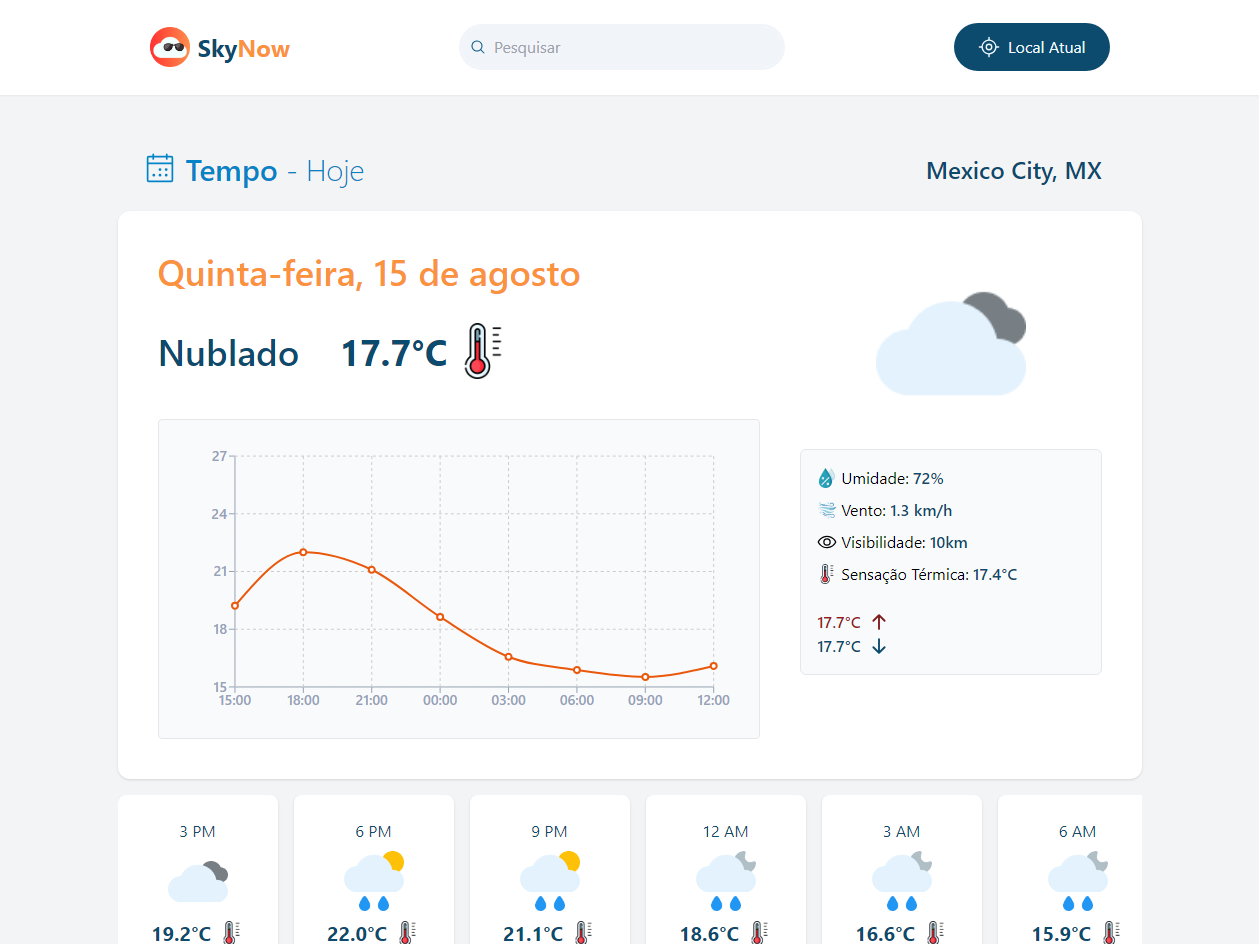The height and width of the screenshot is (944, 1259).
Task: Click the thermometer icon beside Sensação Térmica
Action: click(x=826, y=574)
